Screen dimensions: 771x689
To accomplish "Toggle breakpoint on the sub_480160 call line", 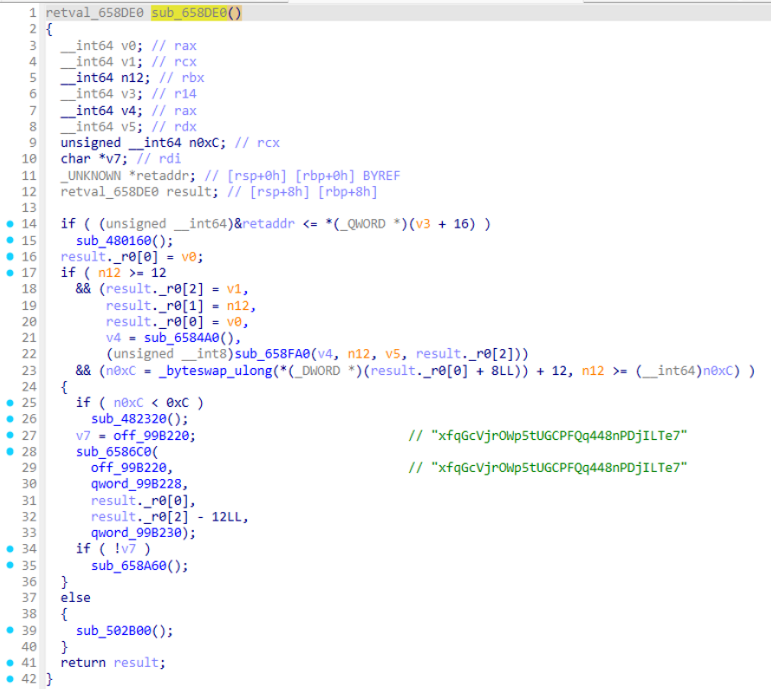I will point(11,240).
